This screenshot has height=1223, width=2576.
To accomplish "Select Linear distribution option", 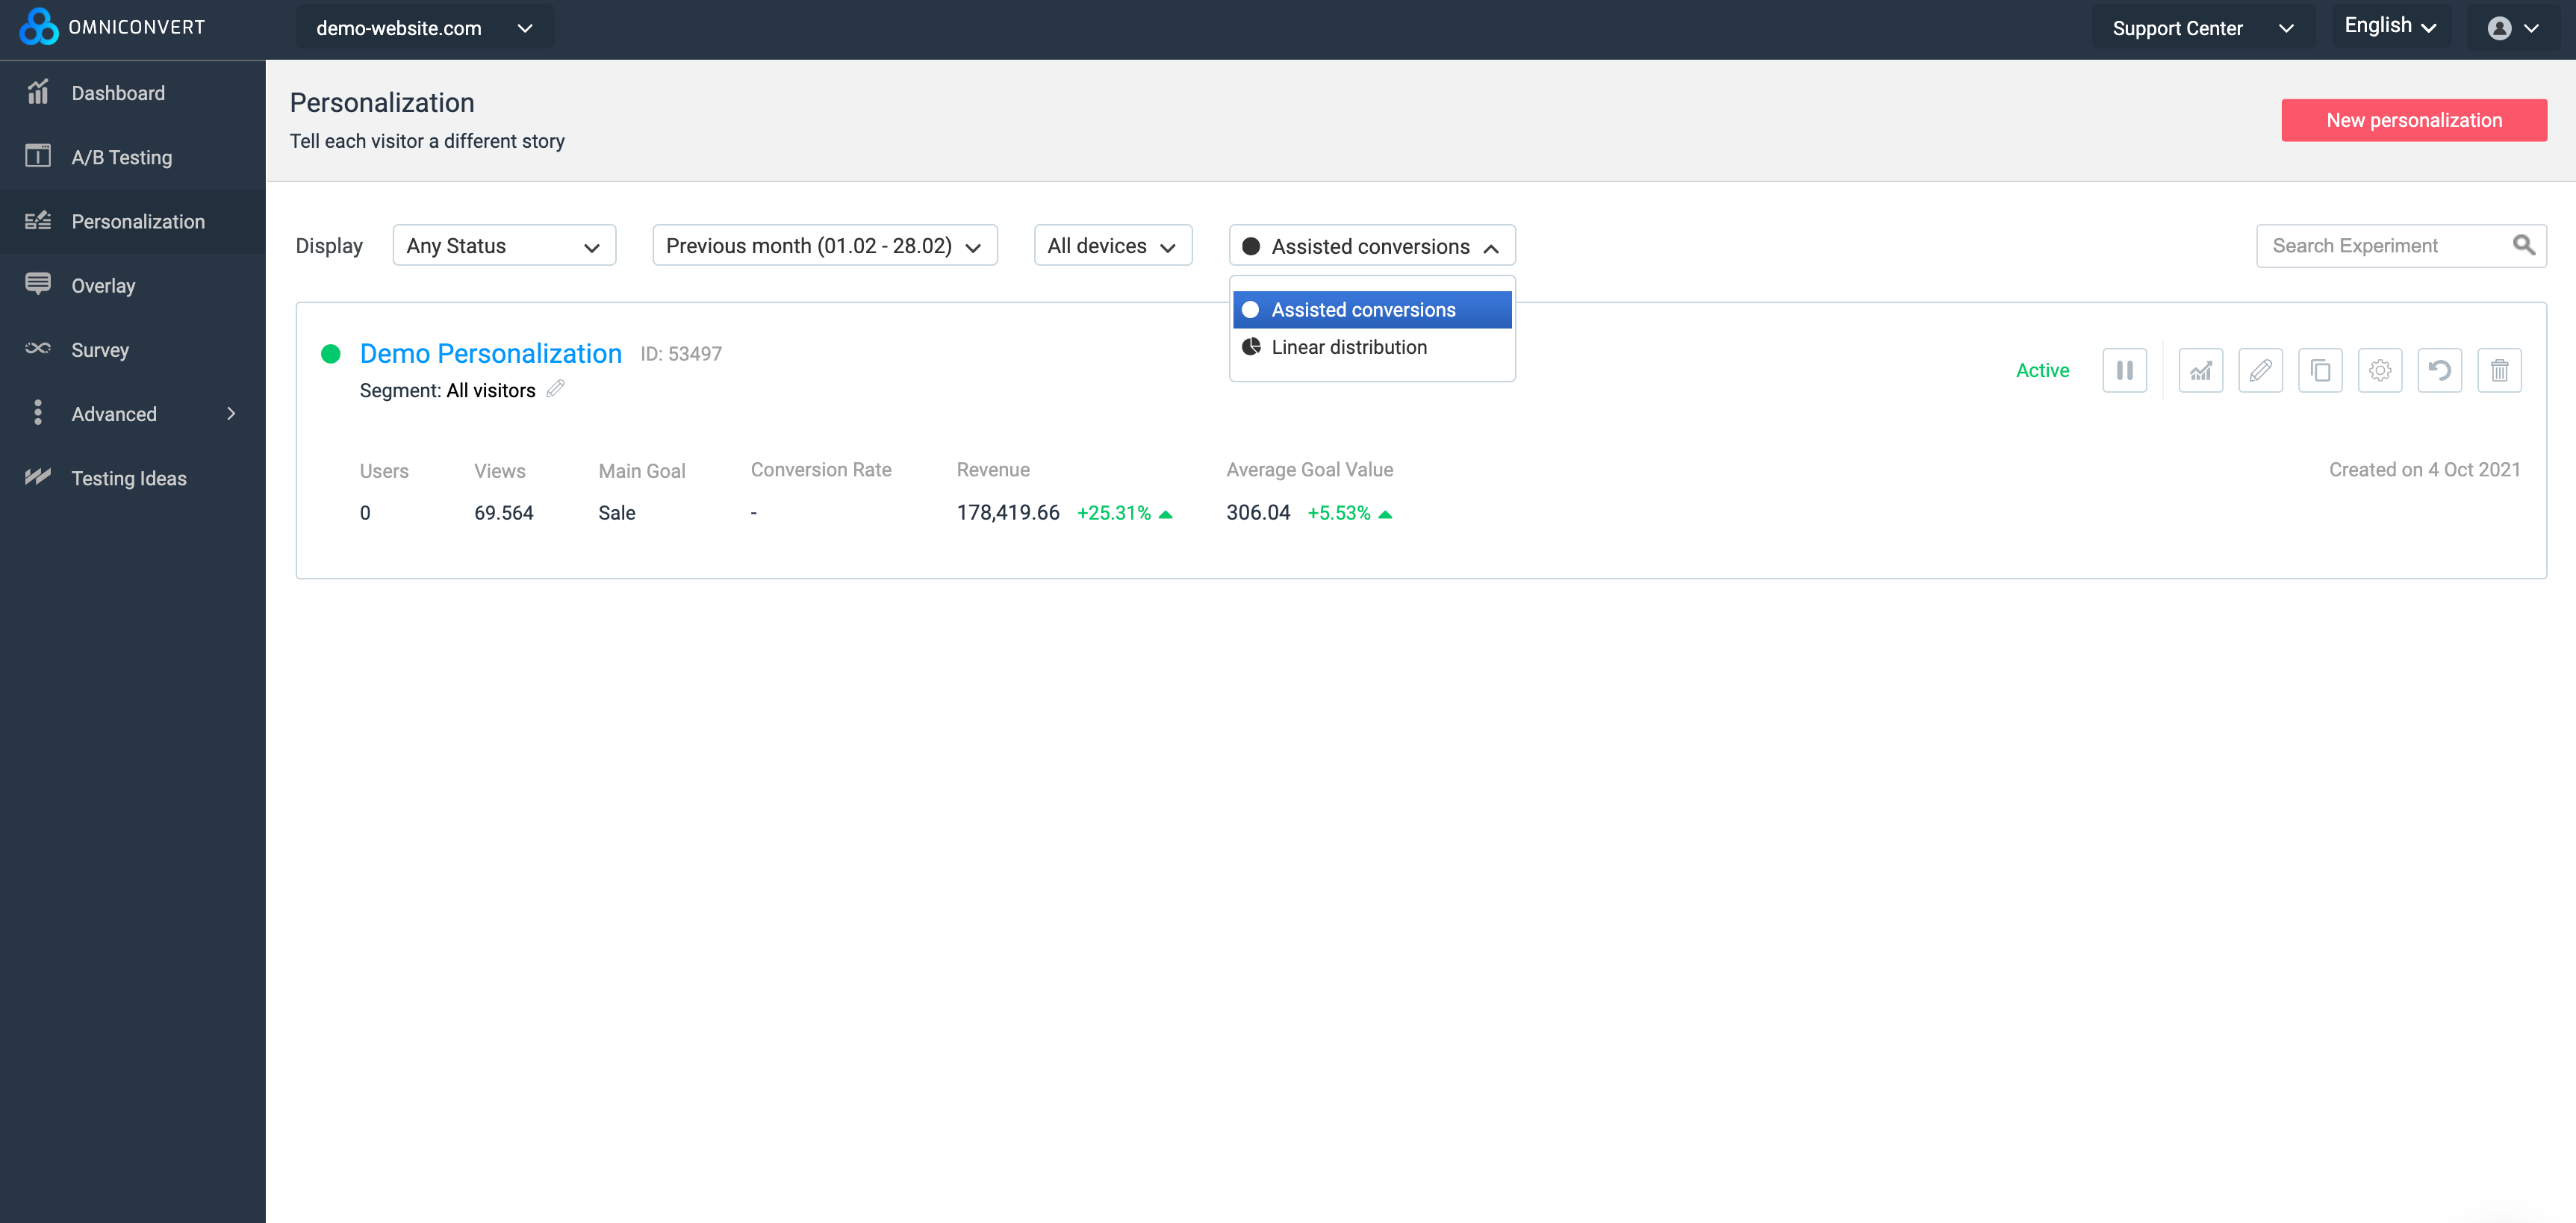I will 1348,347.
